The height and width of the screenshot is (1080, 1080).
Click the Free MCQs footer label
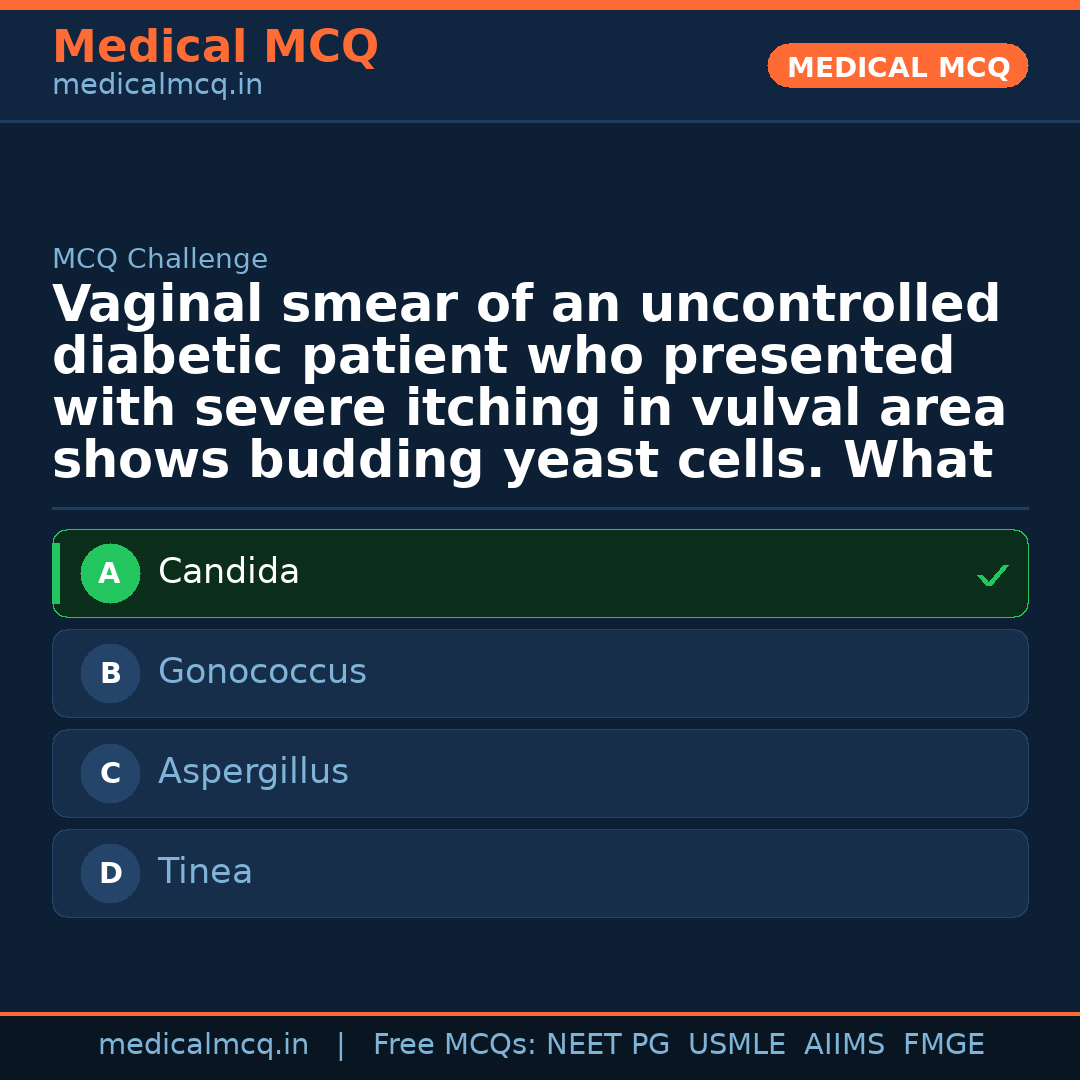(x=454, y=1045)
